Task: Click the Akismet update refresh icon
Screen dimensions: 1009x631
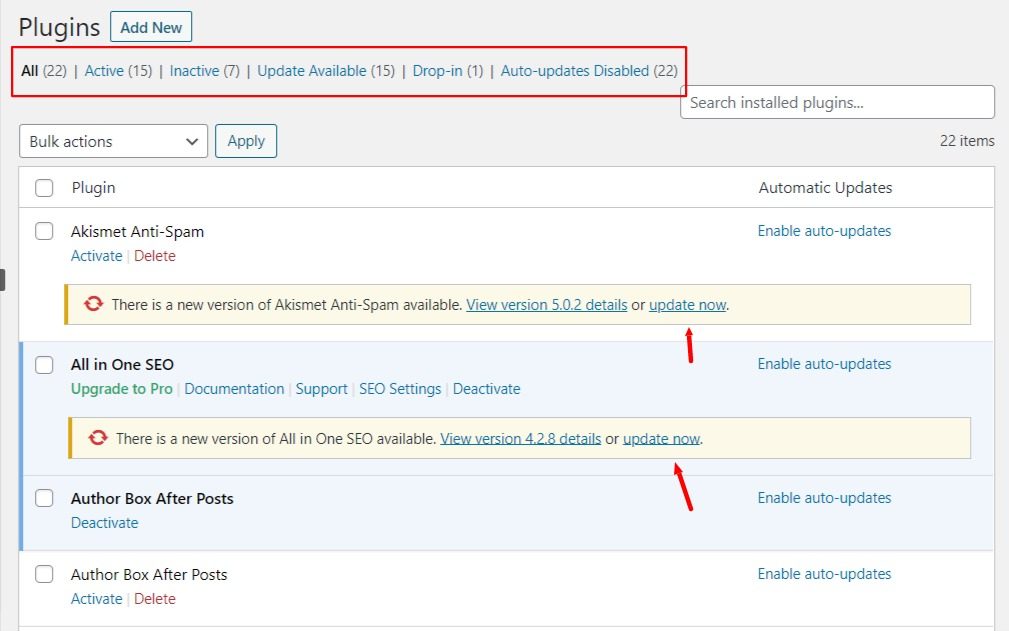Action: point(93,304)
